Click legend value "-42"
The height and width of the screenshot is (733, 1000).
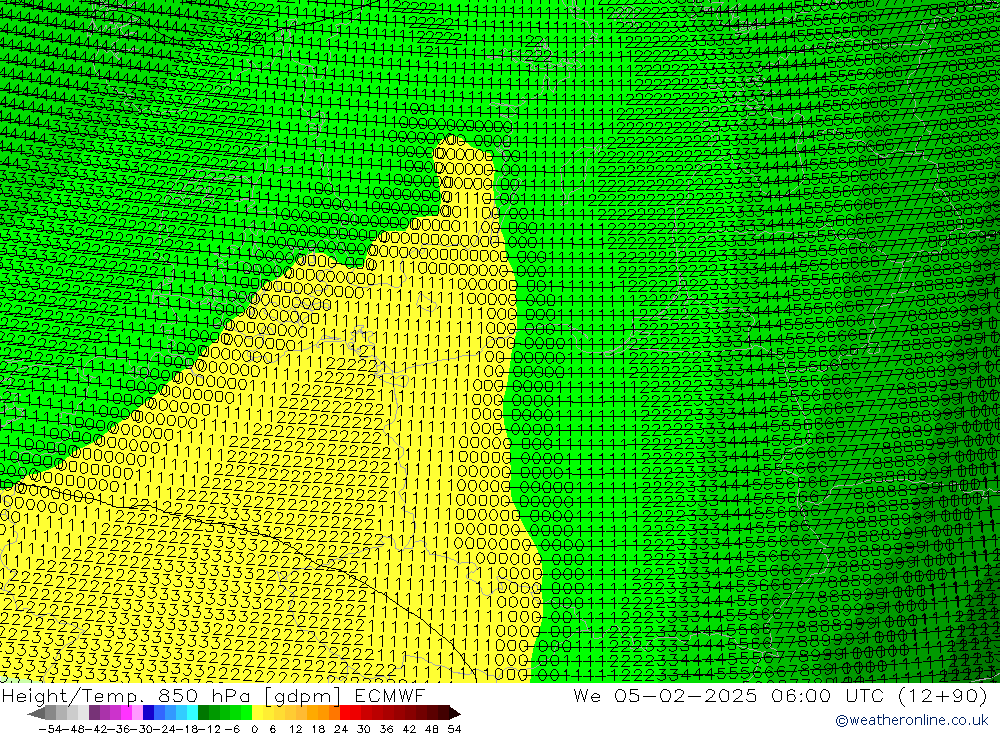click(96, 729)
